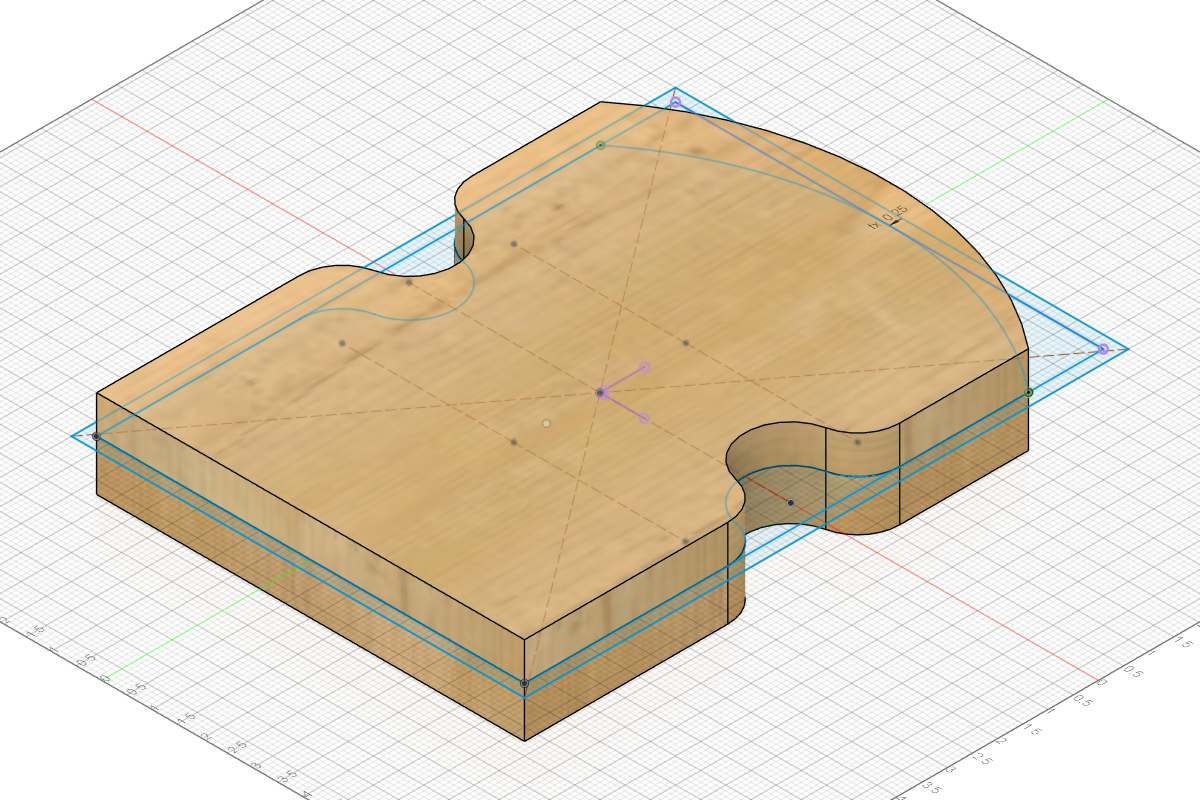Viewport: 1200px width, 800px height.
Task: Select the green arc endpoint on the body's right edge
Action: coord(1029,393)
